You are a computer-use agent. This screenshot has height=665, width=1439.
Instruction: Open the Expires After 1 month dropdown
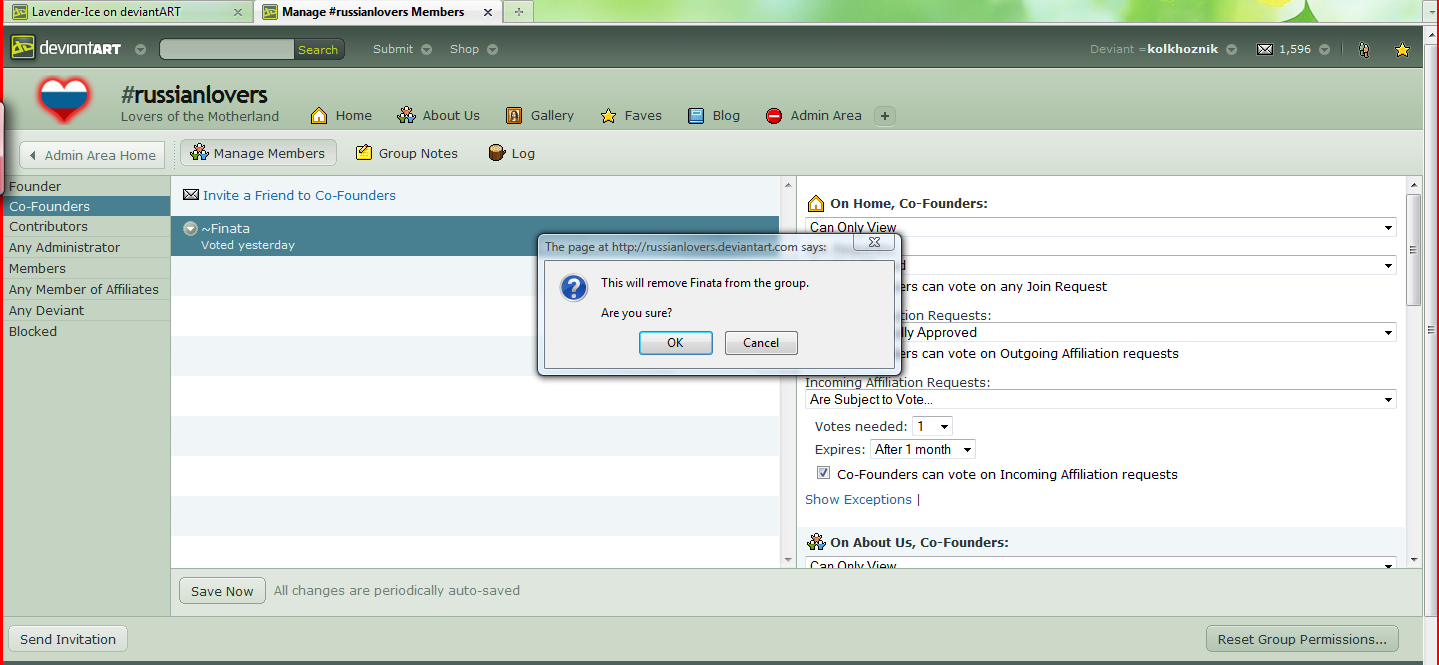922,449
